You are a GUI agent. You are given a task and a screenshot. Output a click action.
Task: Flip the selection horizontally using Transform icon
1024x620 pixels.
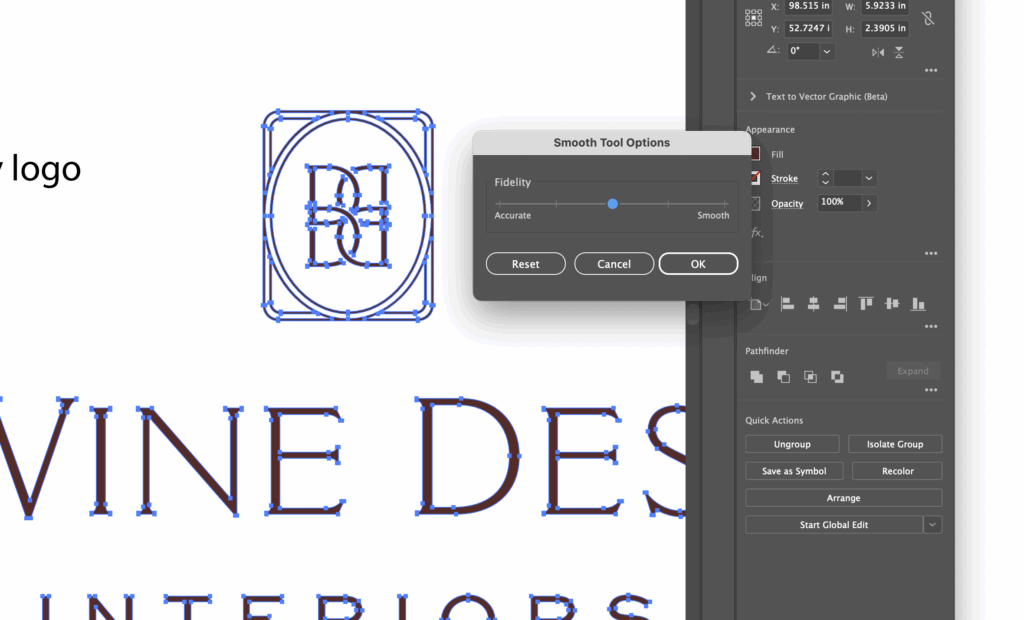point(878,52)
